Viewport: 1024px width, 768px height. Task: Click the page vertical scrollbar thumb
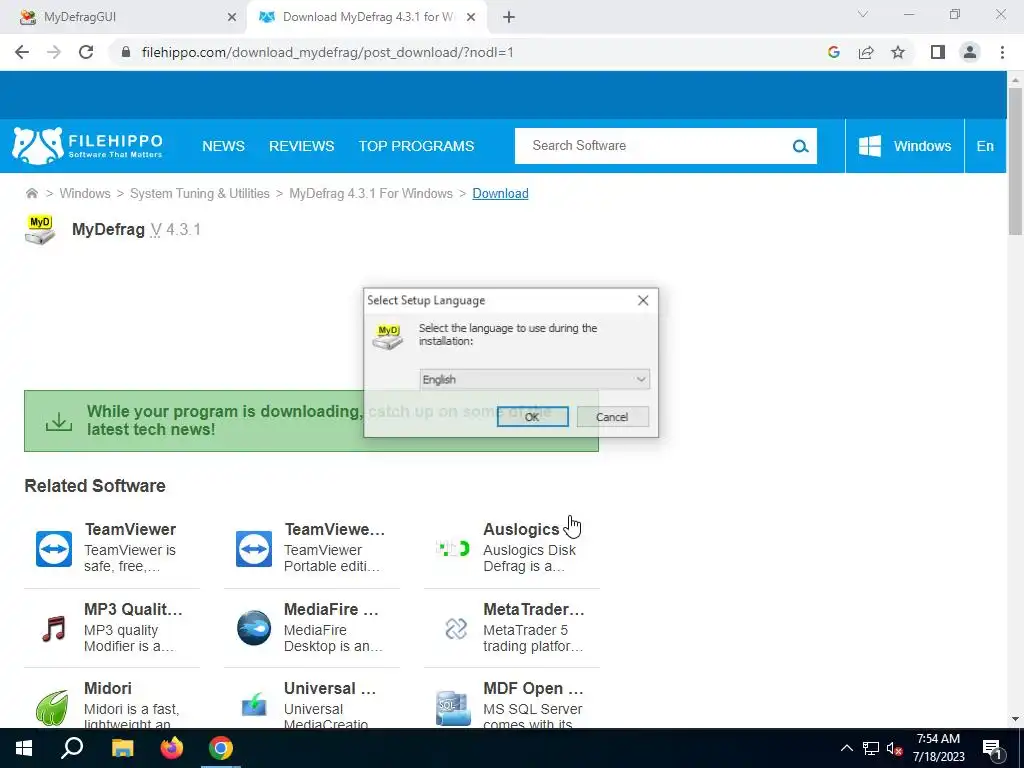(1015, 161)
